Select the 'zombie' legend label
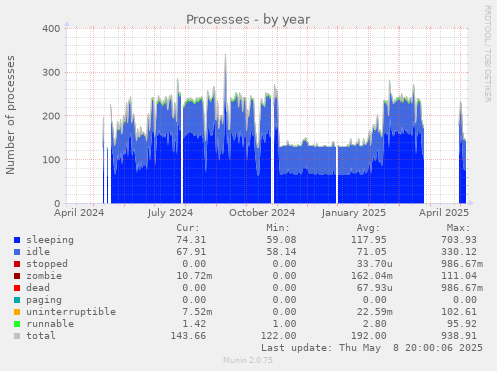 point(44,276)
